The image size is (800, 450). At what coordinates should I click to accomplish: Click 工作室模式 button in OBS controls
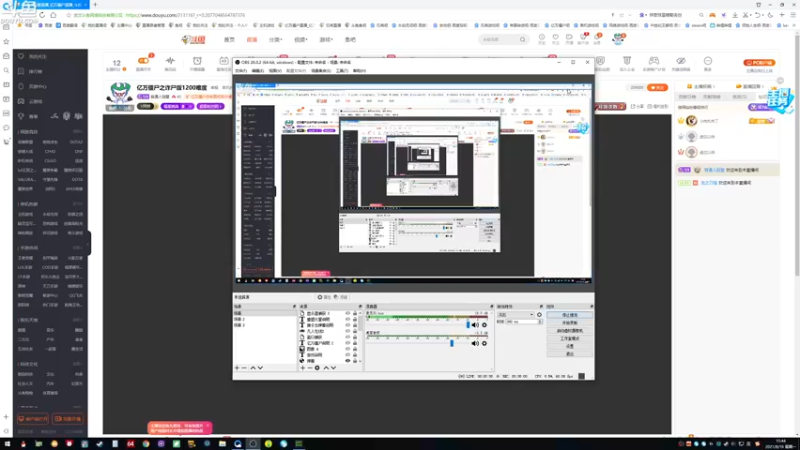(x=569, y=338)
